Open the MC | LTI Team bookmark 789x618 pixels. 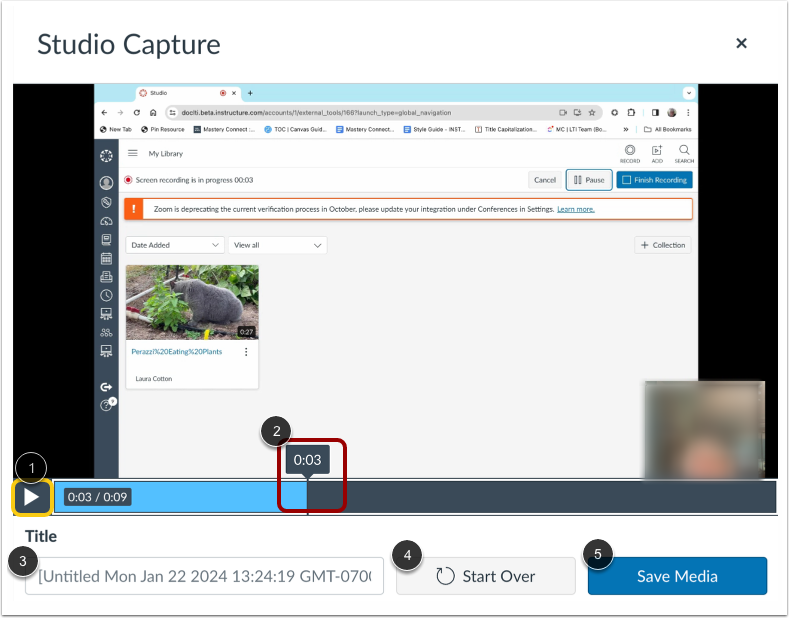click(577, 129)
